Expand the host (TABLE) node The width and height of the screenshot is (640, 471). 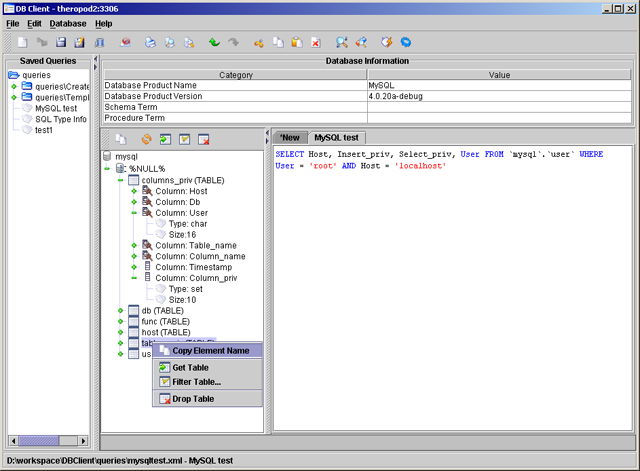click(x=120, y=332)
